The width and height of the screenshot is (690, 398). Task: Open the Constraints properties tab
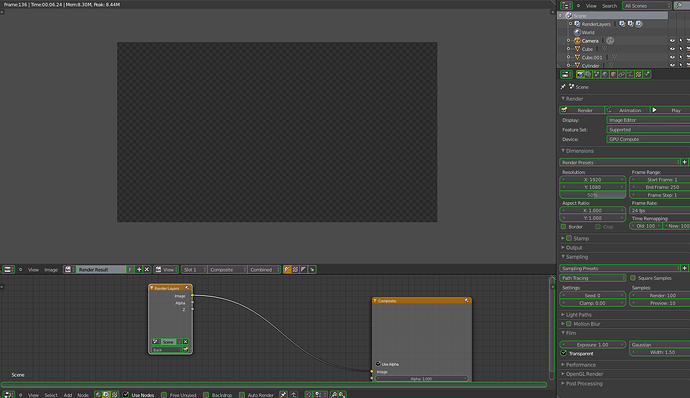coord(622,74)
